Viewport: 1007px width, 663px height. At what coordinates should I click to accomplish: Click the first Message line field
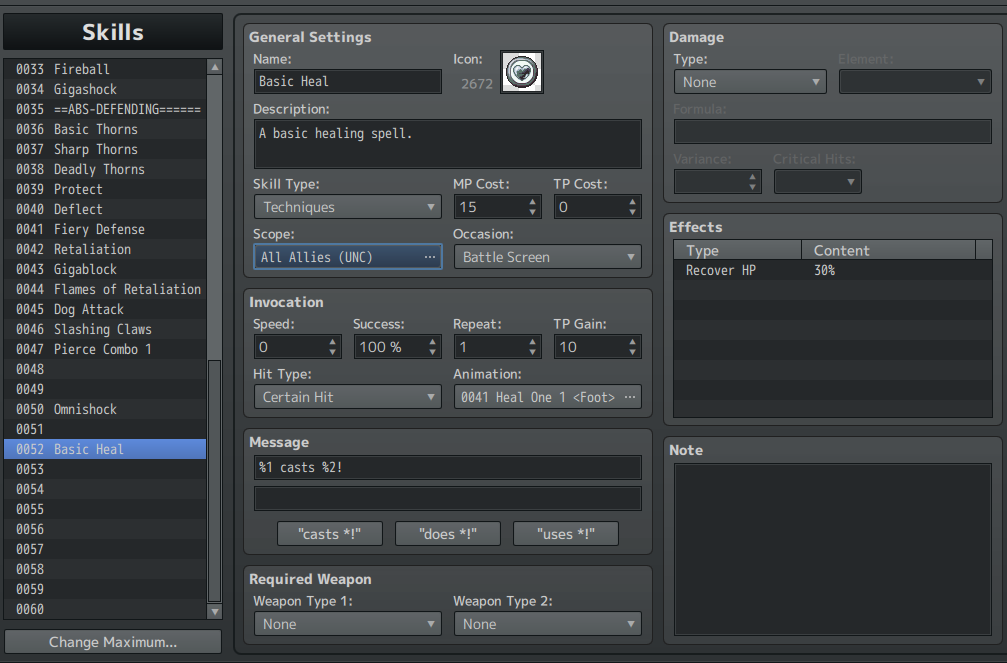click(x=448, y=468)
